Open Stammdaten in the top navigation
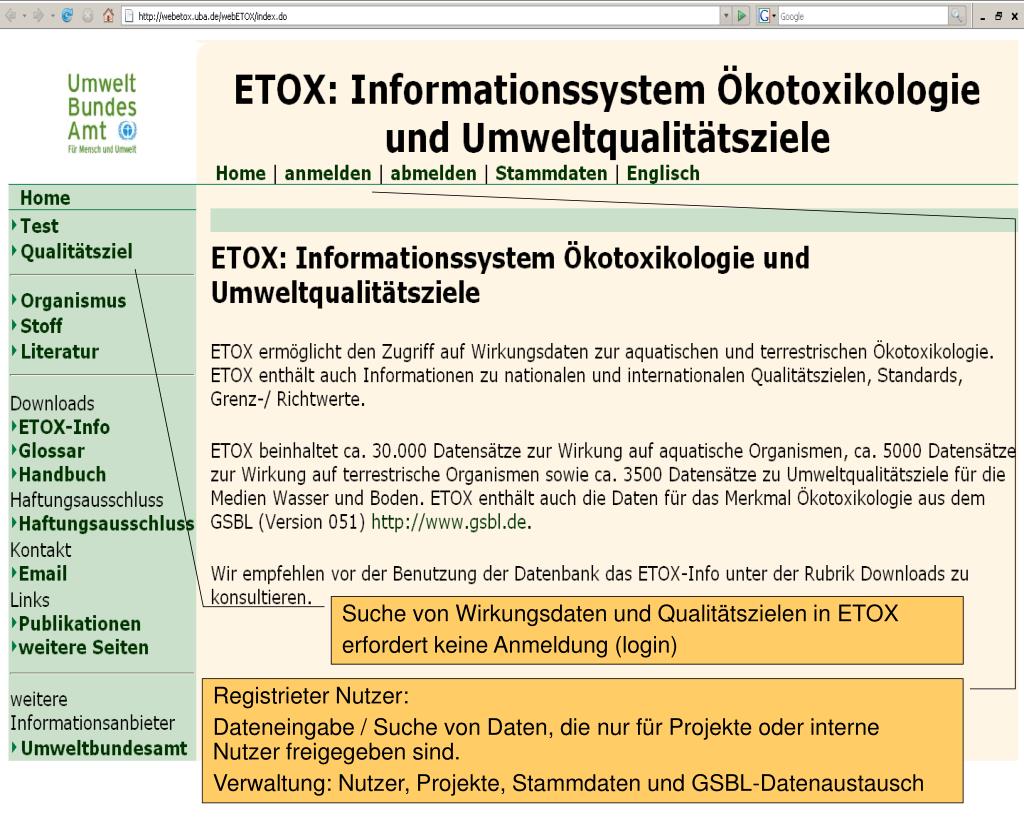 pyautogui.click(x=551, y=174)
